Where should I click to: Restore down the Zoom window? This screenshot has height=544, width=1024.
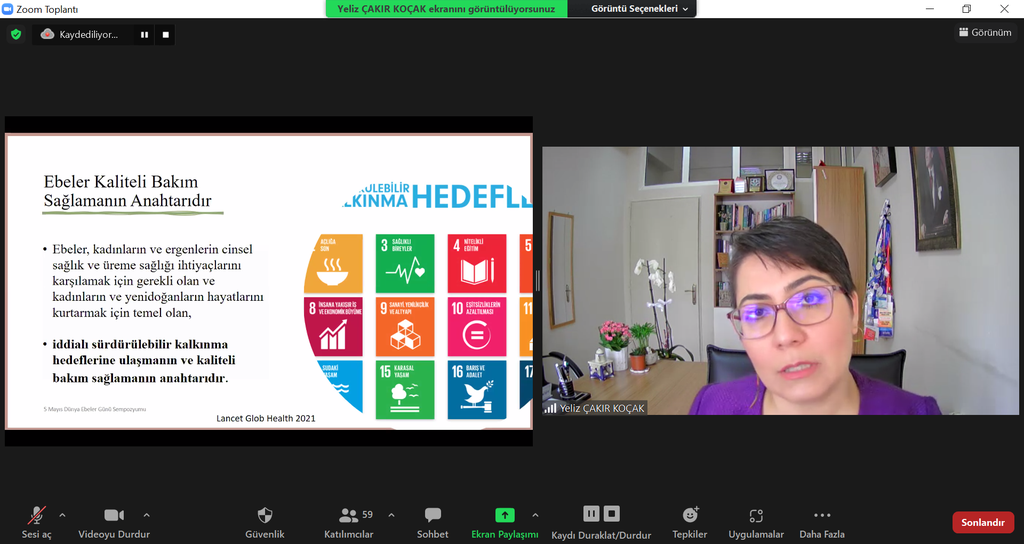967,8
